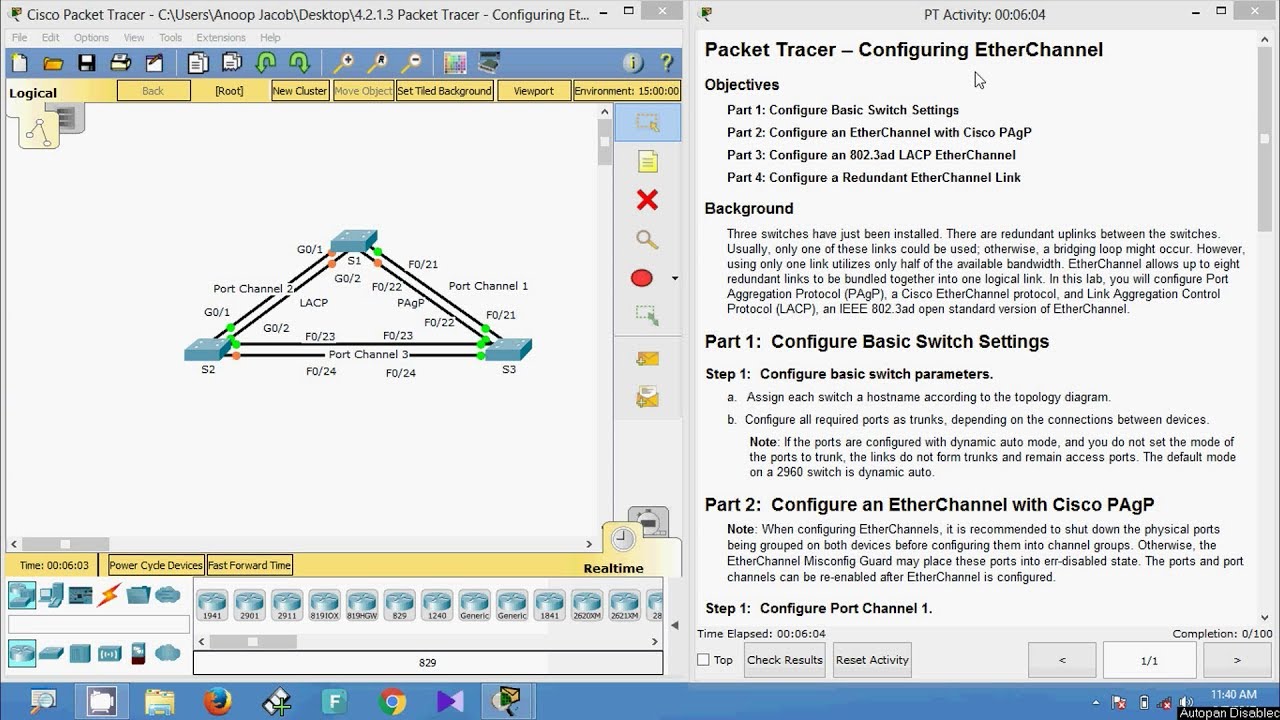The height and width of the screenshot is (720, 1280).
Task: Open the Extensions menu
Action: click(221, 38)
